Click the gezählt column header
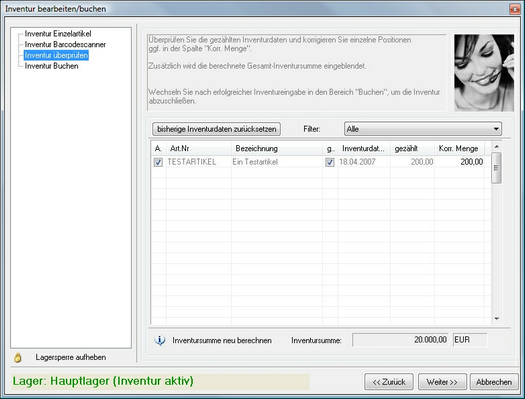 tap(412, 148)
